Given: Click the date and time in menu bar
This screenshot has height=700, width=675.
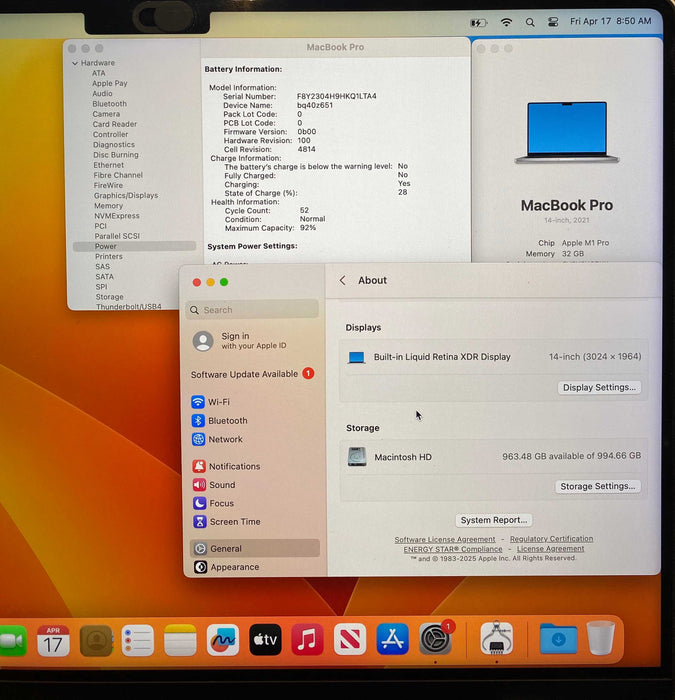Looking at the screenshot, I should click(610, 21).
